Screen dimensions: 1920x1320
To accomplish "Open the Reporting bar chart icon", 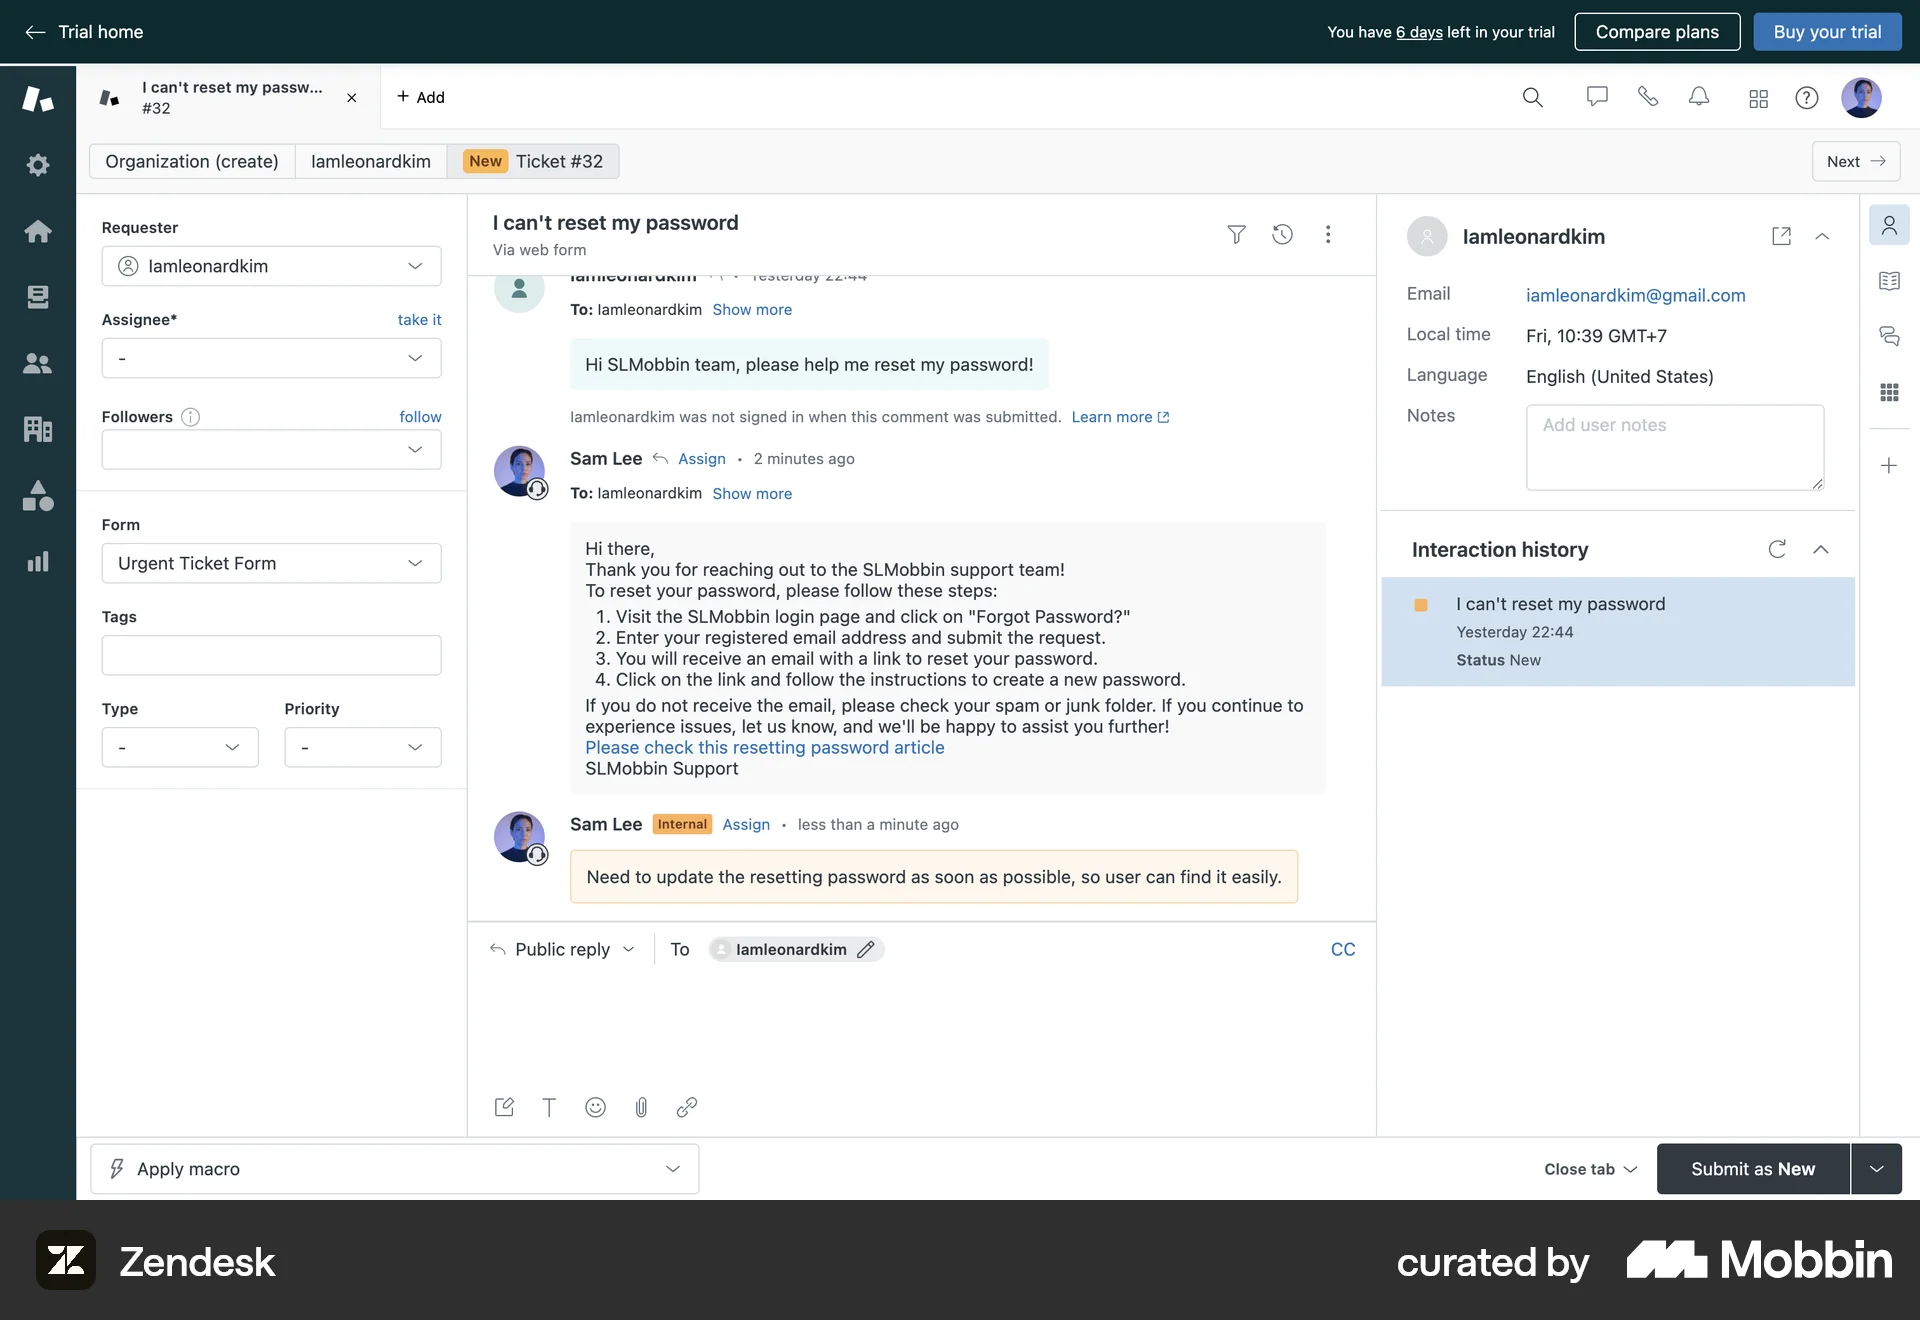I will 38,562.
